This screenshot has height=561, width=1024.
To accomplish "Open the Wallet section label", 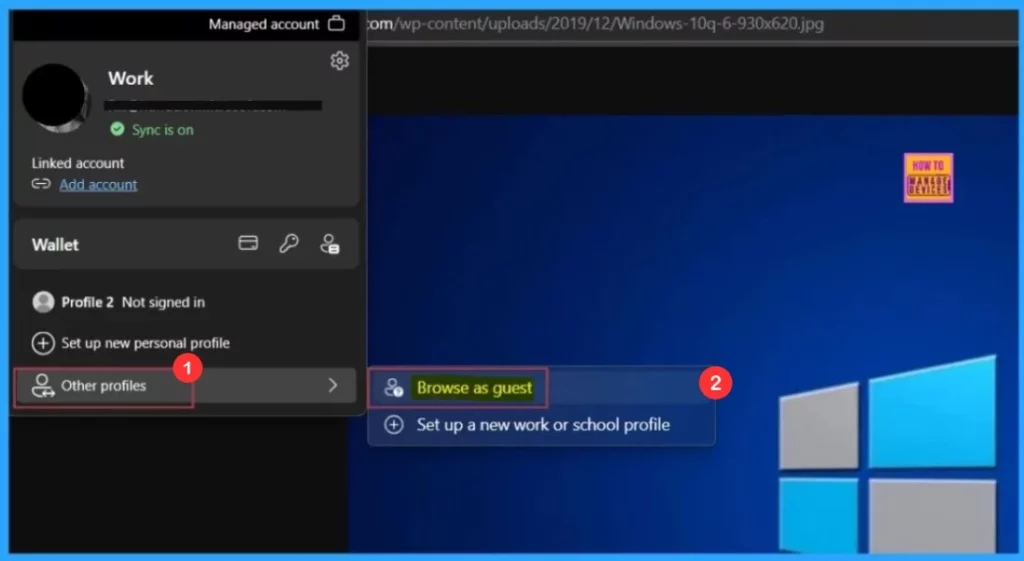I will pyautogui.click(x=55, y=244).
